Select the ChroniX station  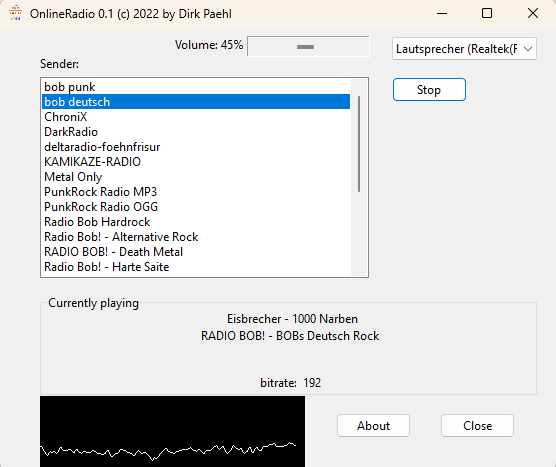(x=196, y=117)
